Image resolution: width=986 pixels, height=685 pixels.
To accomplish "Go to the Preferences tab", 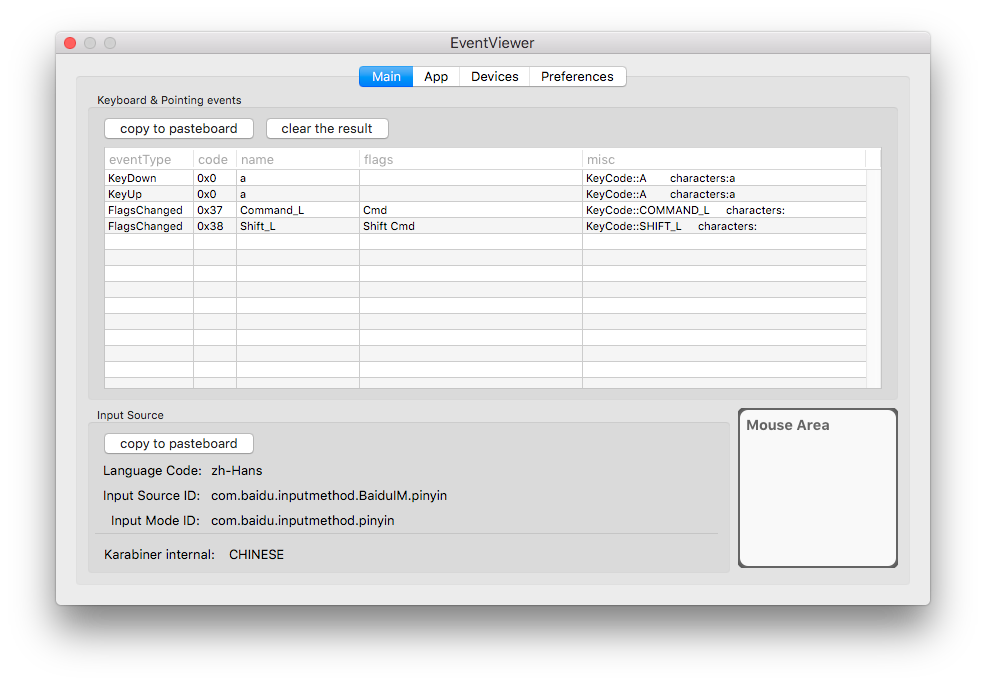I will [x=577, y=77].
